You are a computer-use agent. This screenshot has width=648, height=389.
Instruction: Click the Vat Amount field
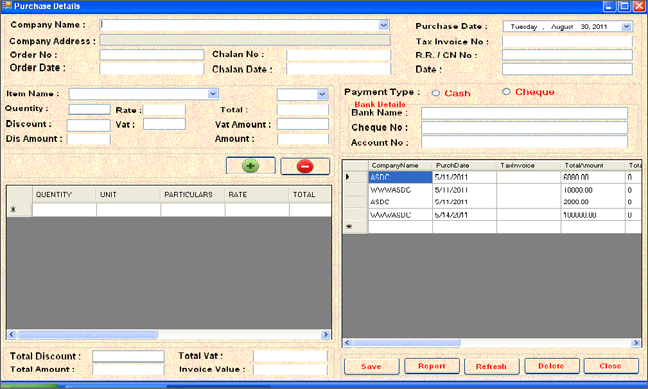303,124
